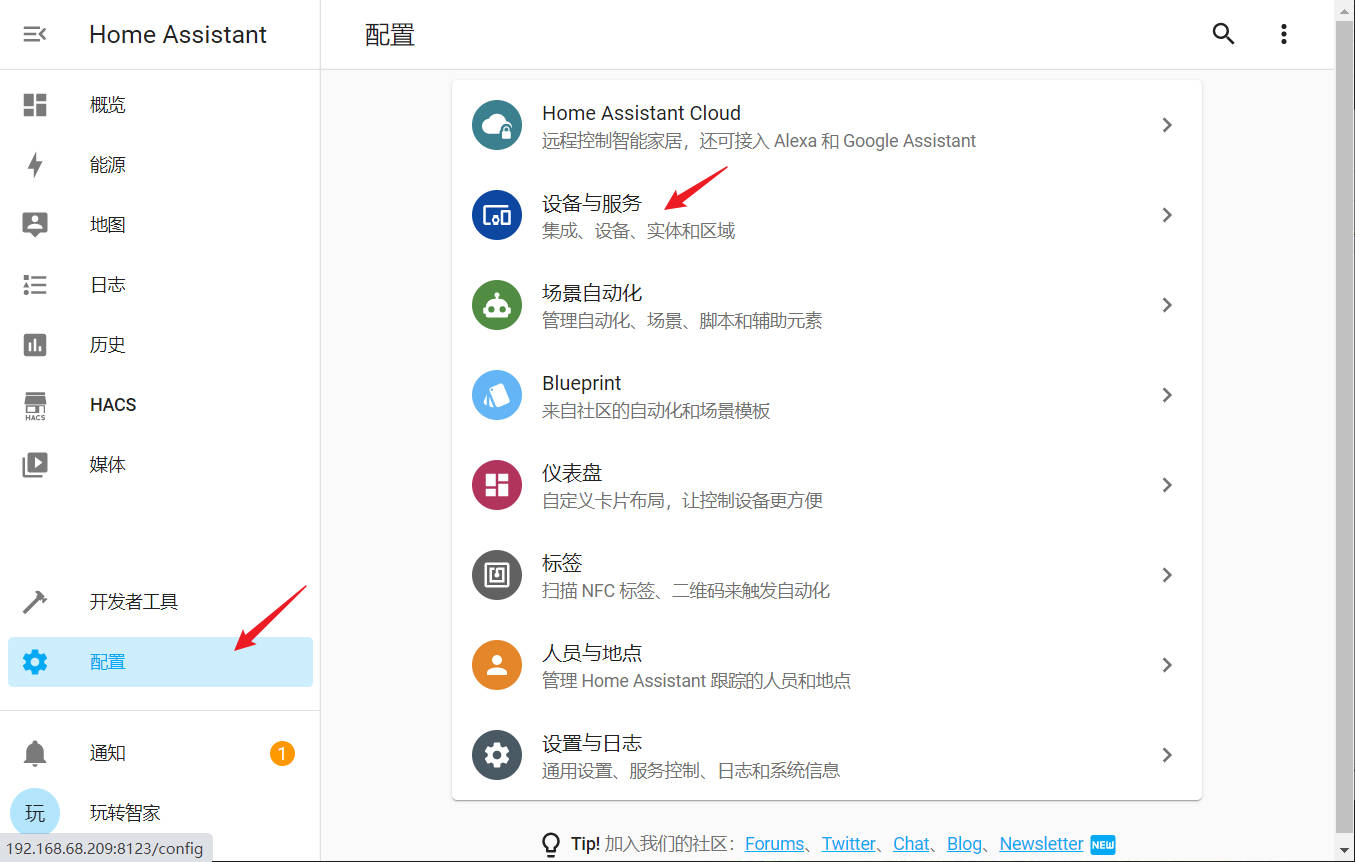Go to 地图 in the sidebar

[x=108, y=225]
